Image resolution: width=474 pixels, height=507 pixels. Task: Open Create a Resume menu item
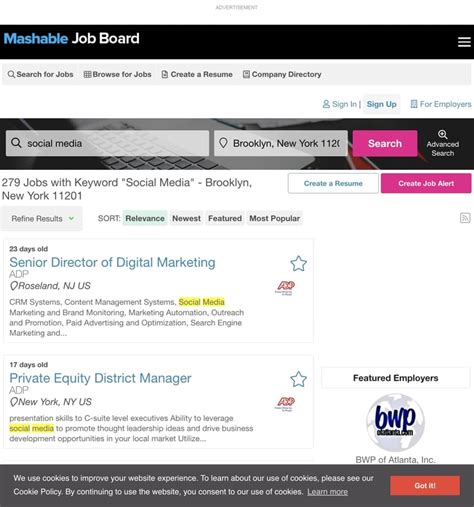coord(197,74)
